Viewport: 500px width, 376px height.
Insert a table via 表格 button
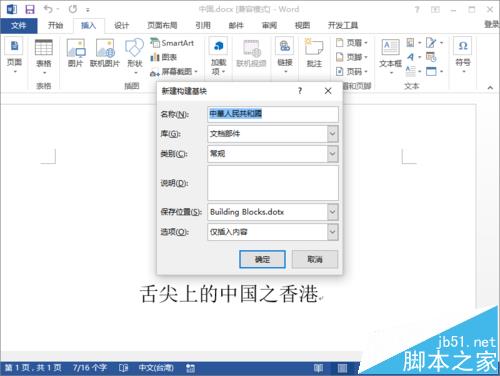[x=44, y=57]
